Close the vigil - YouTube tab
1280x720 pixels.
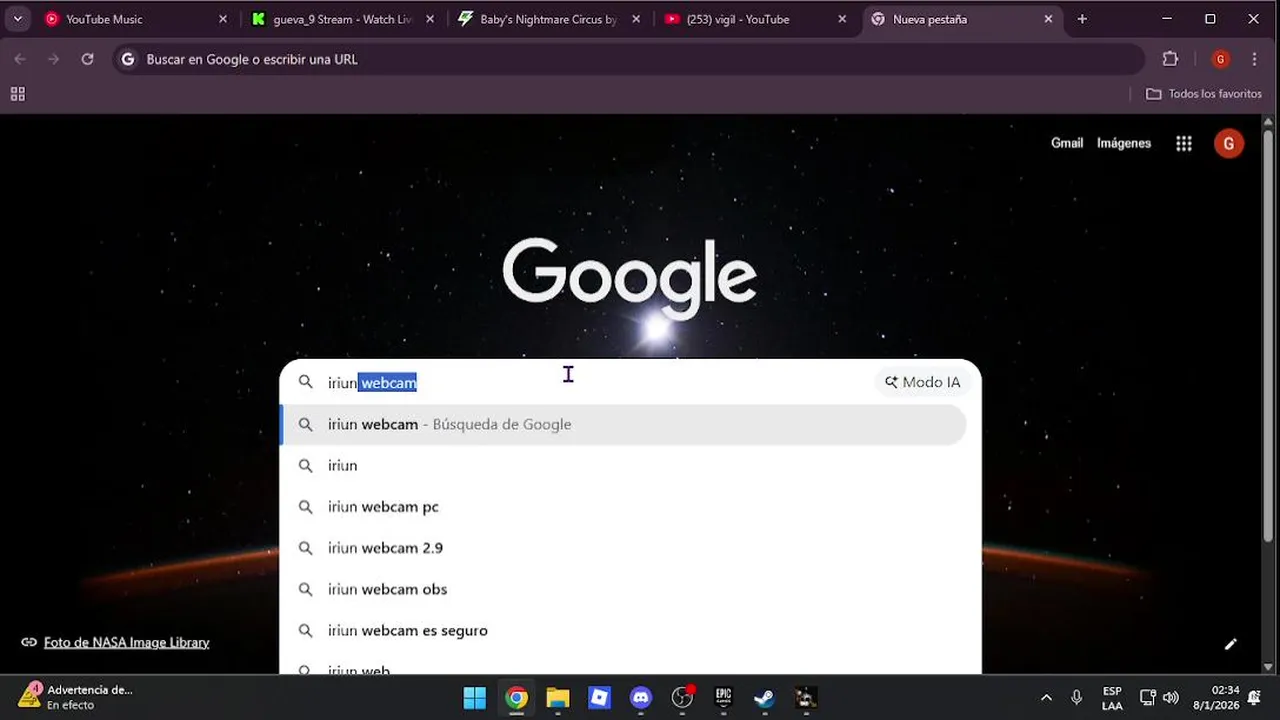pos(842,19)
